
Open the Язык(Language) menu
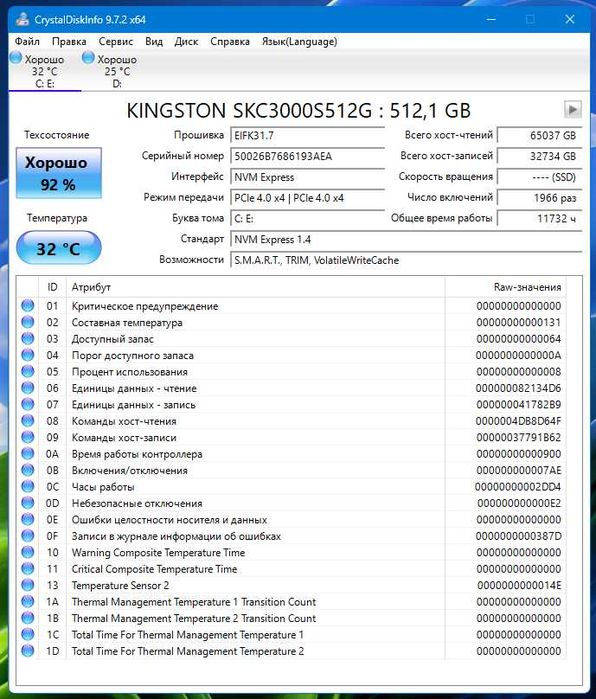pos(300,41)
